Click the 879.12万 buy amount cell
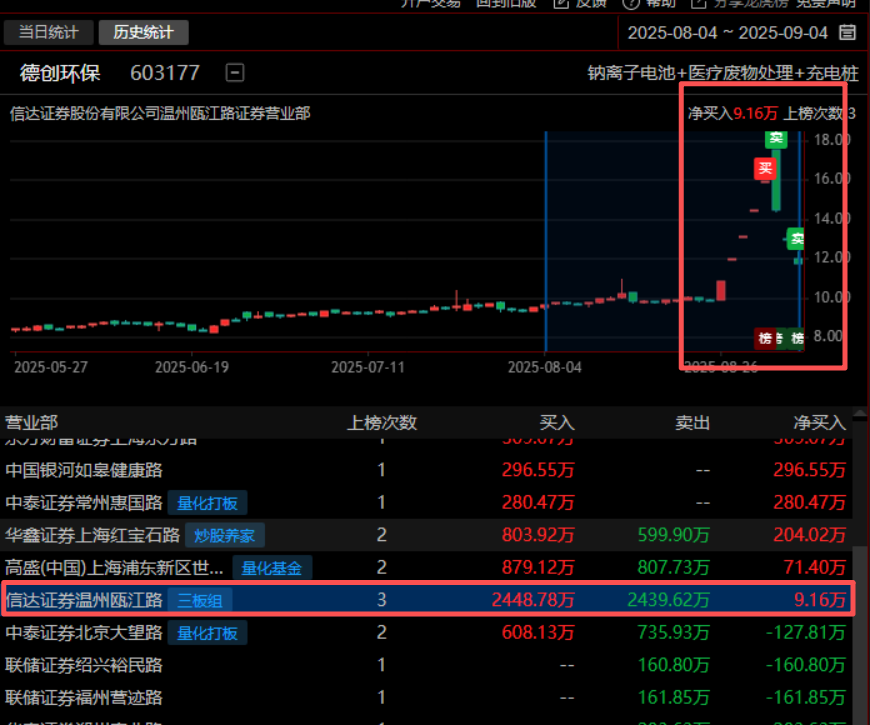This screenshot has height=725, width=870. point(538,567)
